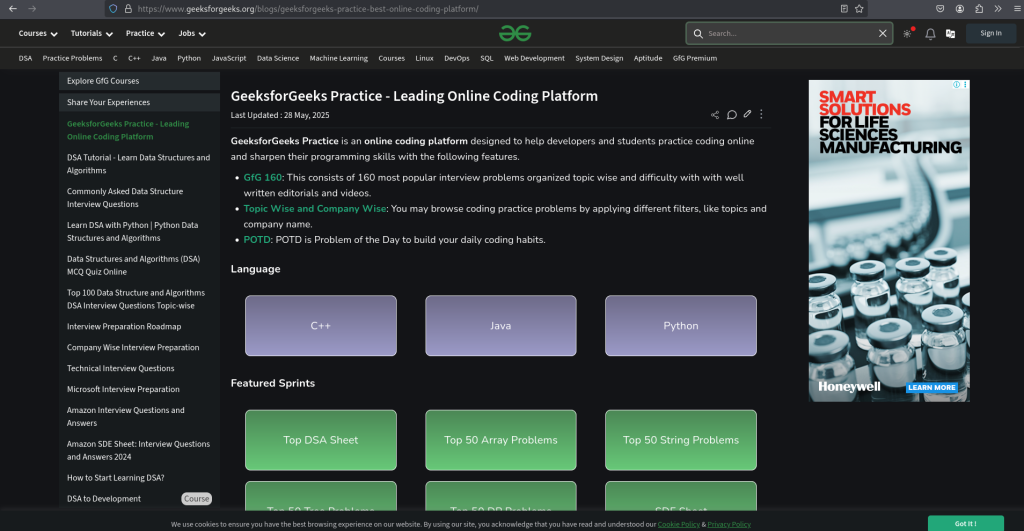Expand the Tutorials dropdown menu
Image resolution: width=1024 pixels, height=531 pixels.
[x=91, y=33]
